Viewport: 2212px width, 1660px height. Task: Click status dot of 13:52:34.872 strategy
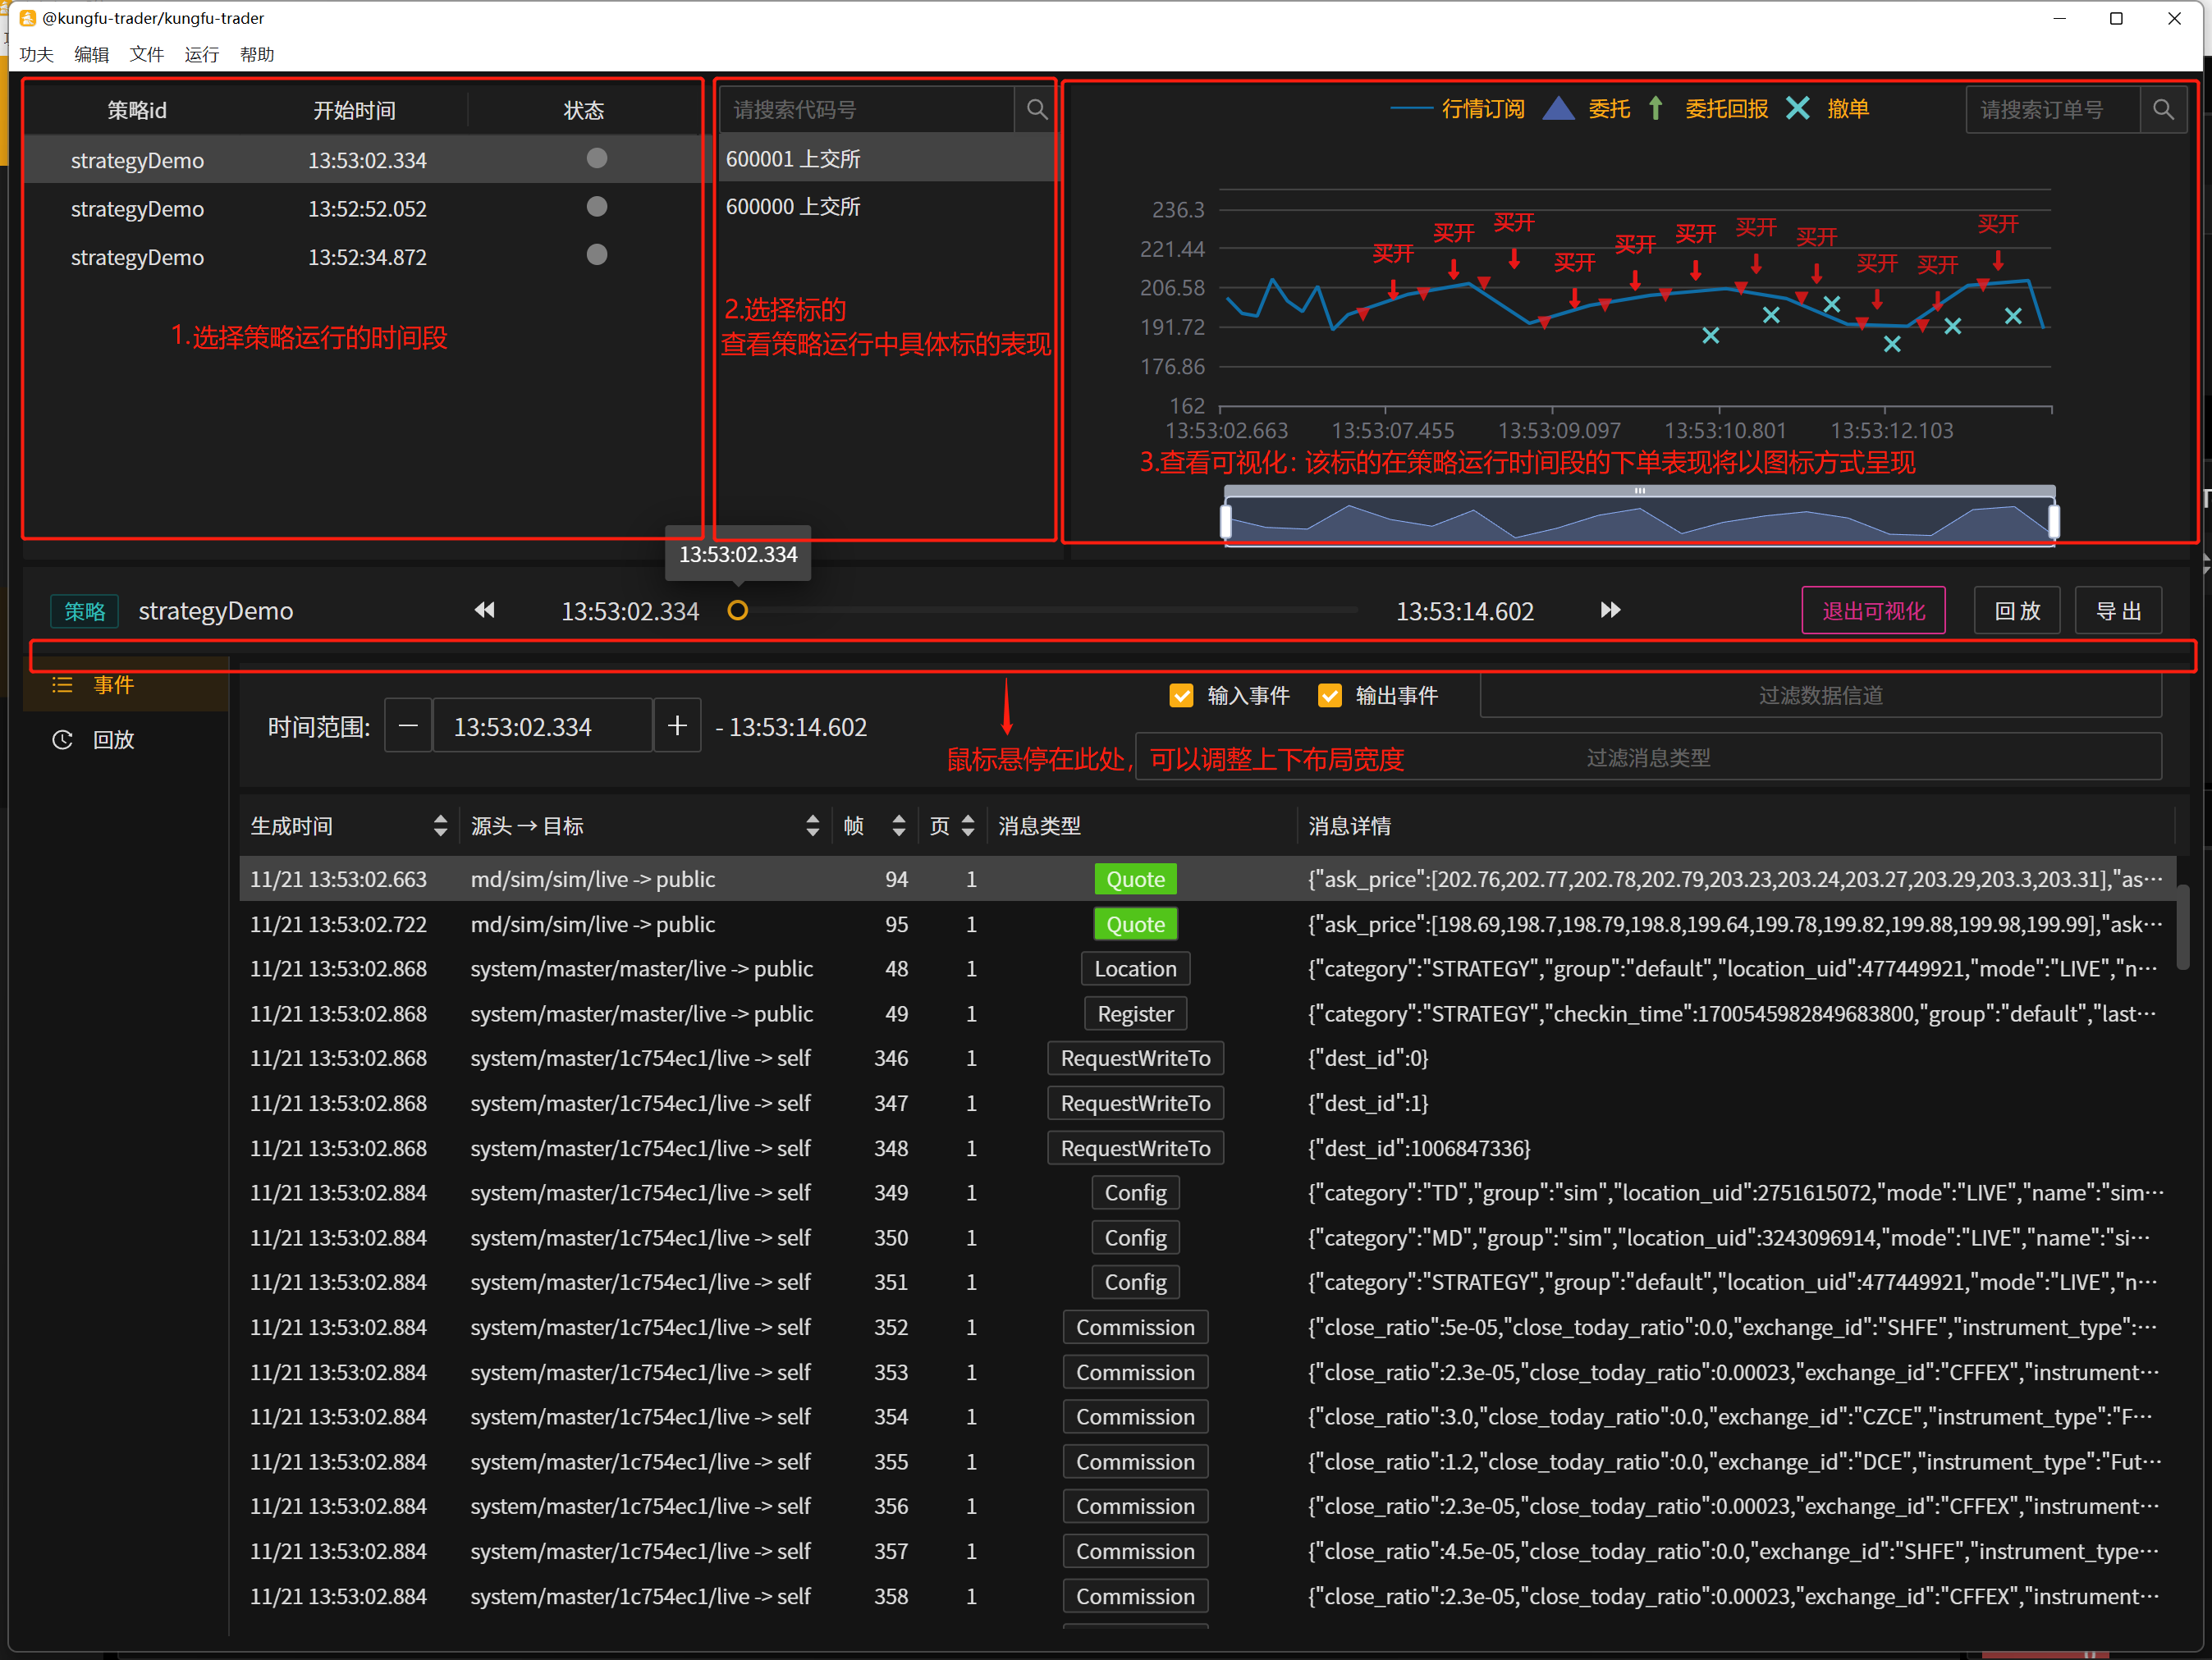(x=597, y=255)
